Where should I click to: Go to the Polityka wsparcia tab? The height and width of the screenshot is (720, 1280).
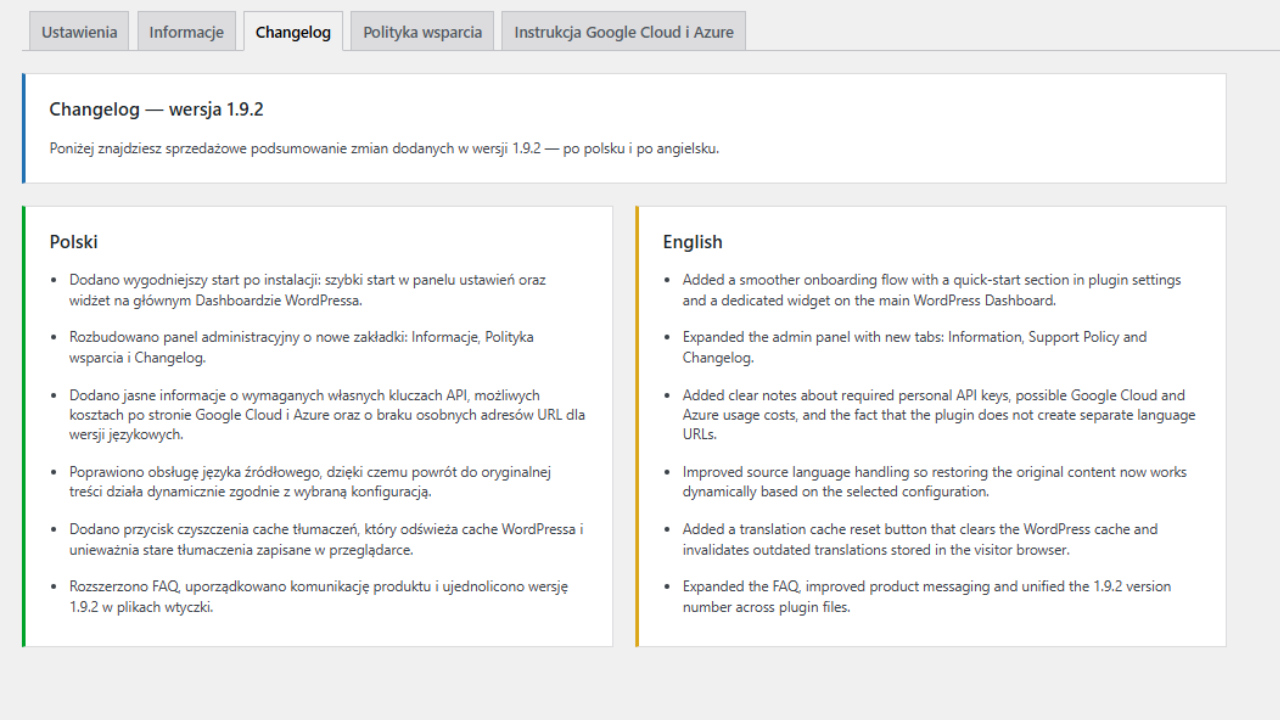(422, 32)
